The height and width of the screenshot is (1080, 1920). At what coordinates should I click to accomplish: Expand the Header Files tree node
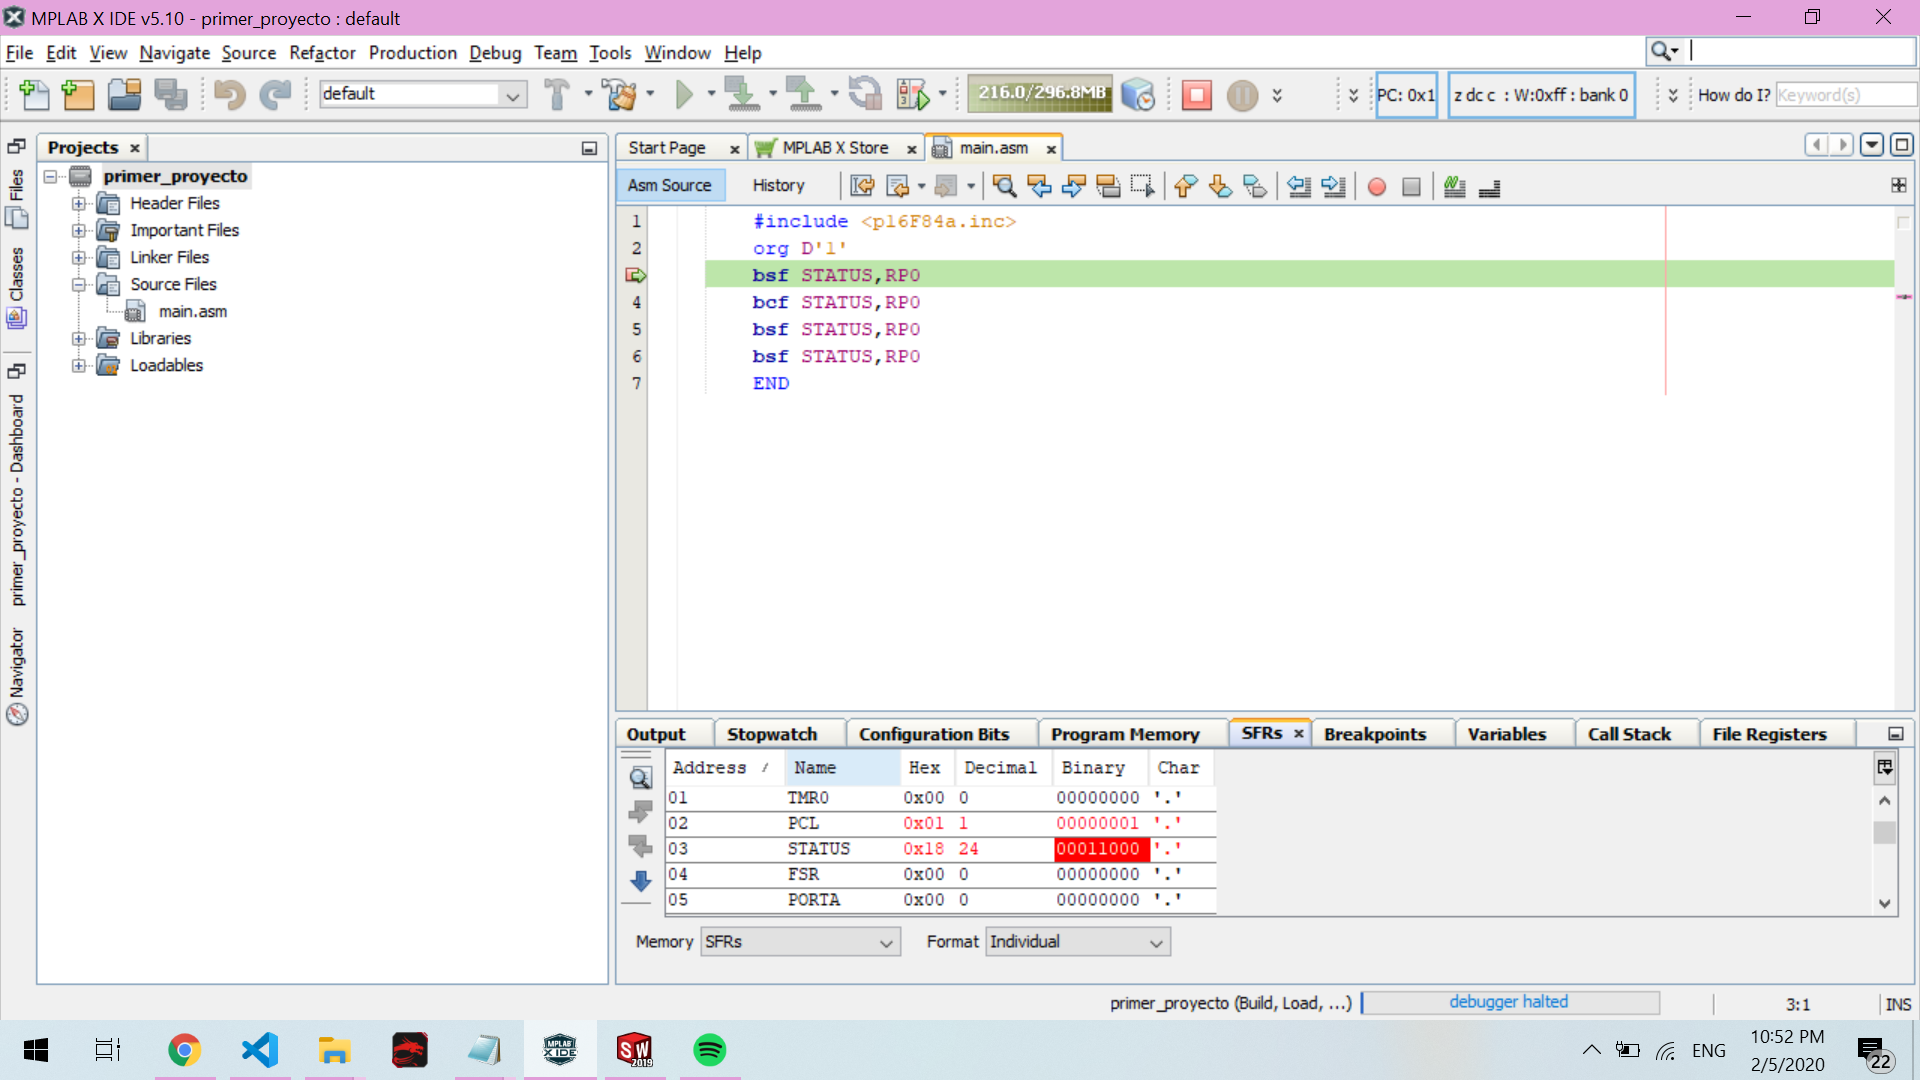pyautogui.click(x=79, y=203)
